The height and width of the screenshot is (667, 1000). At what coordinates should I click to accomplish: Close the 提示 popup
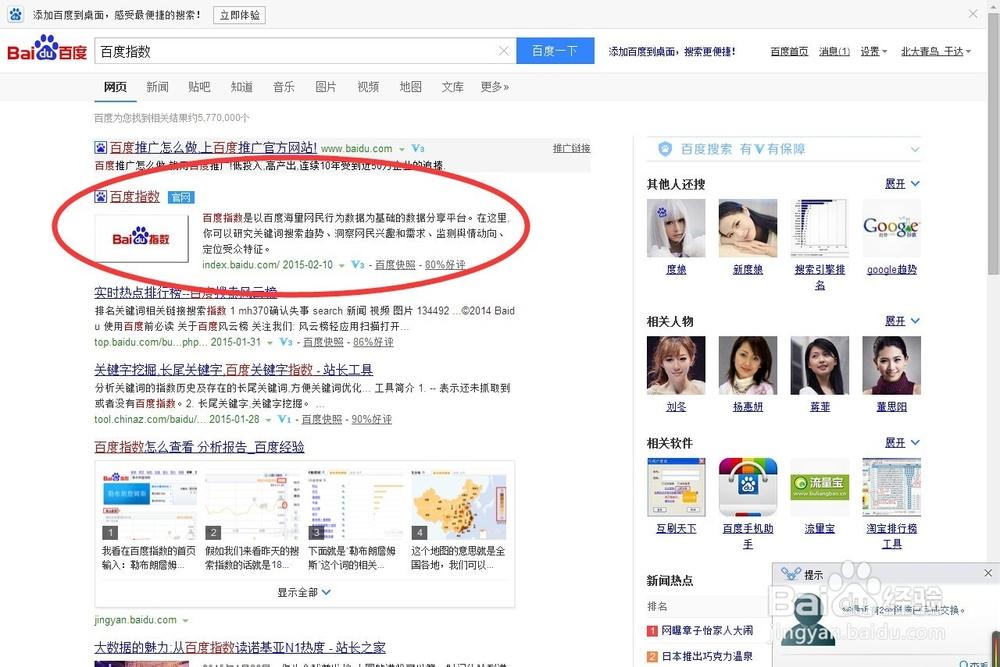988,573
